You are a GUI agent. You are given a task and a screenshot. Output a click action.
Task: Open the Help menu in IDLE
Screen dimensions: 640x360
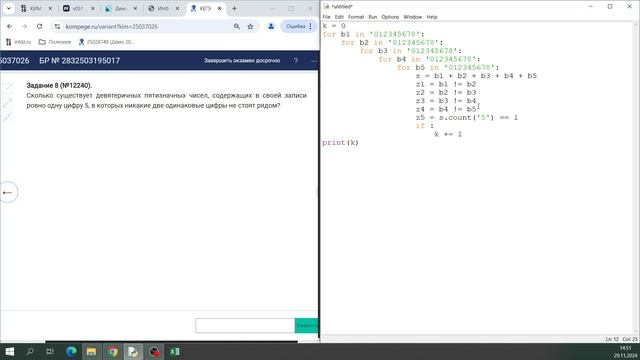coord(432,17)
